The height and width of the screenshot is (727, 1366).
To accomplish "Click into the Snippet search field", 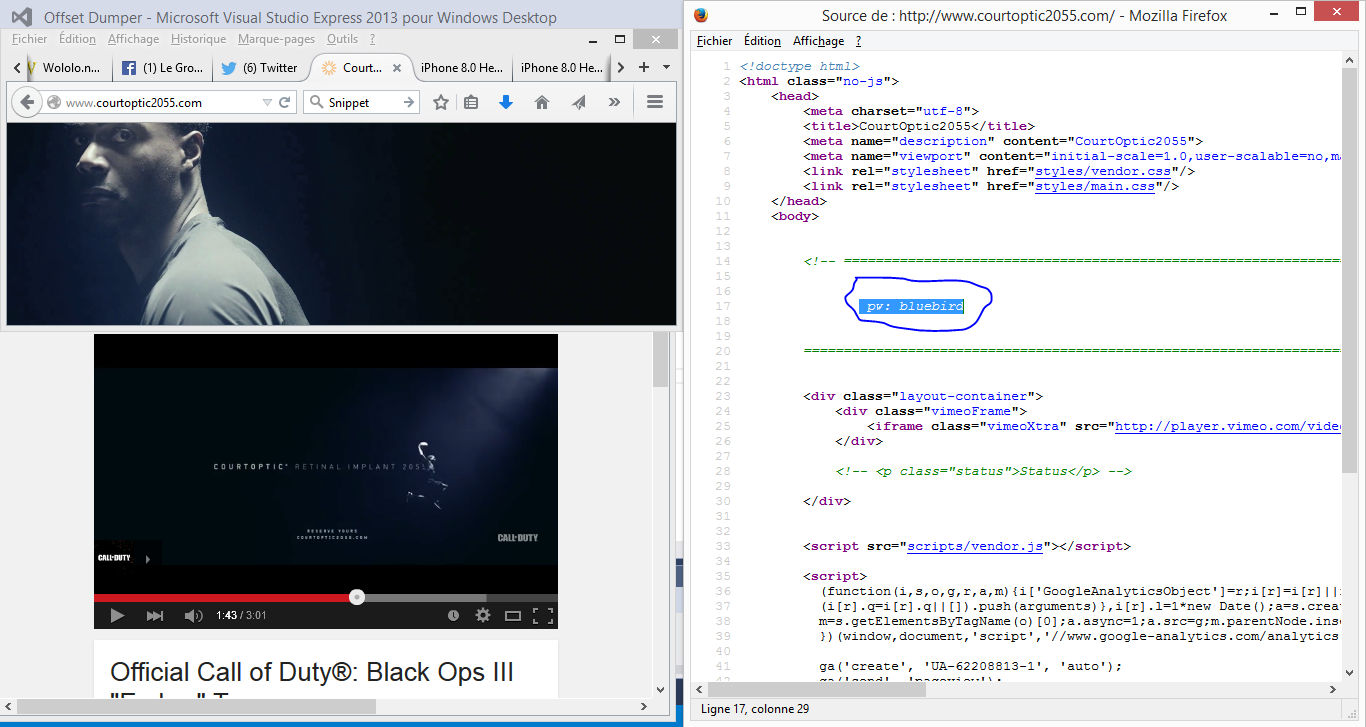I will click(x=362, y=102).
